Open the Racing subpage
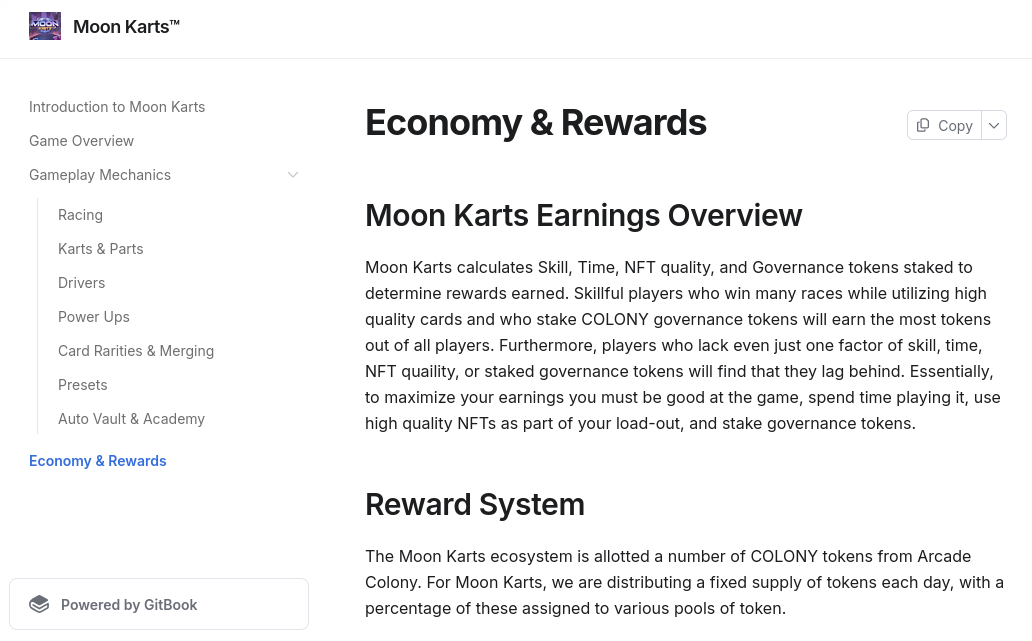 80,215
